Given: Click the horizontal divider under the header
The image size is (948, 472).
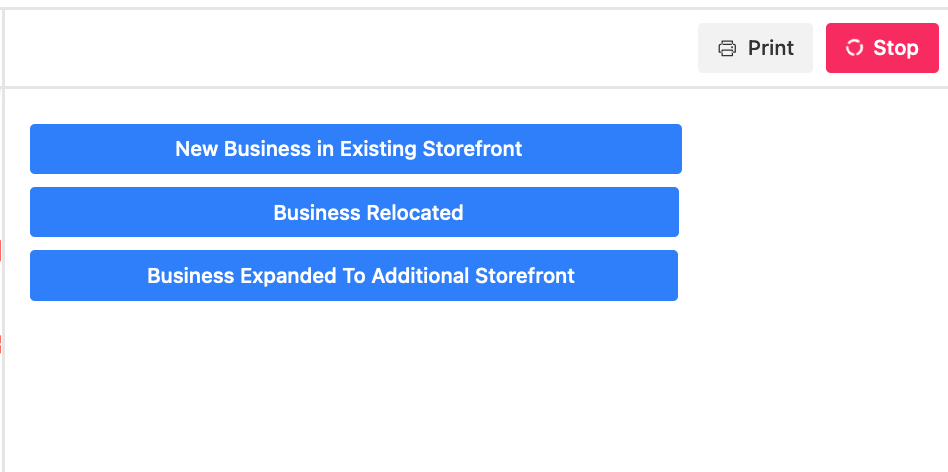Looking at the screenshot, I should [474, 88].
